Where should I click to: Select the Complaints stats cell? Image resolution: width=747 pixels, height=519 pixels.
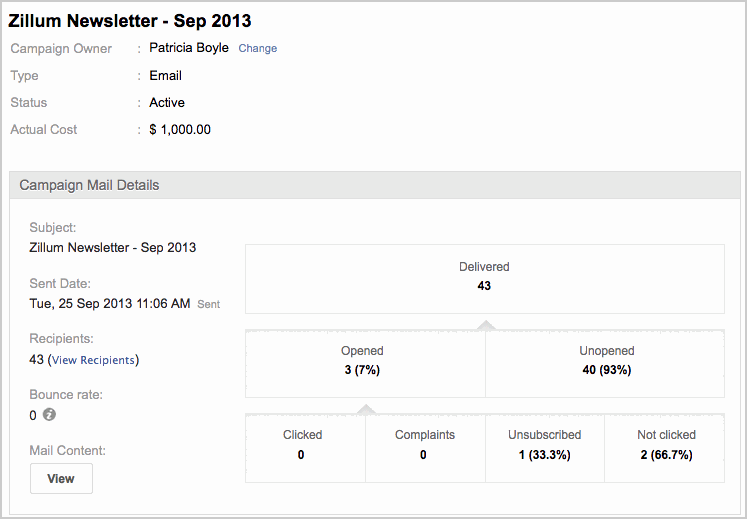[x=425, y=445]
